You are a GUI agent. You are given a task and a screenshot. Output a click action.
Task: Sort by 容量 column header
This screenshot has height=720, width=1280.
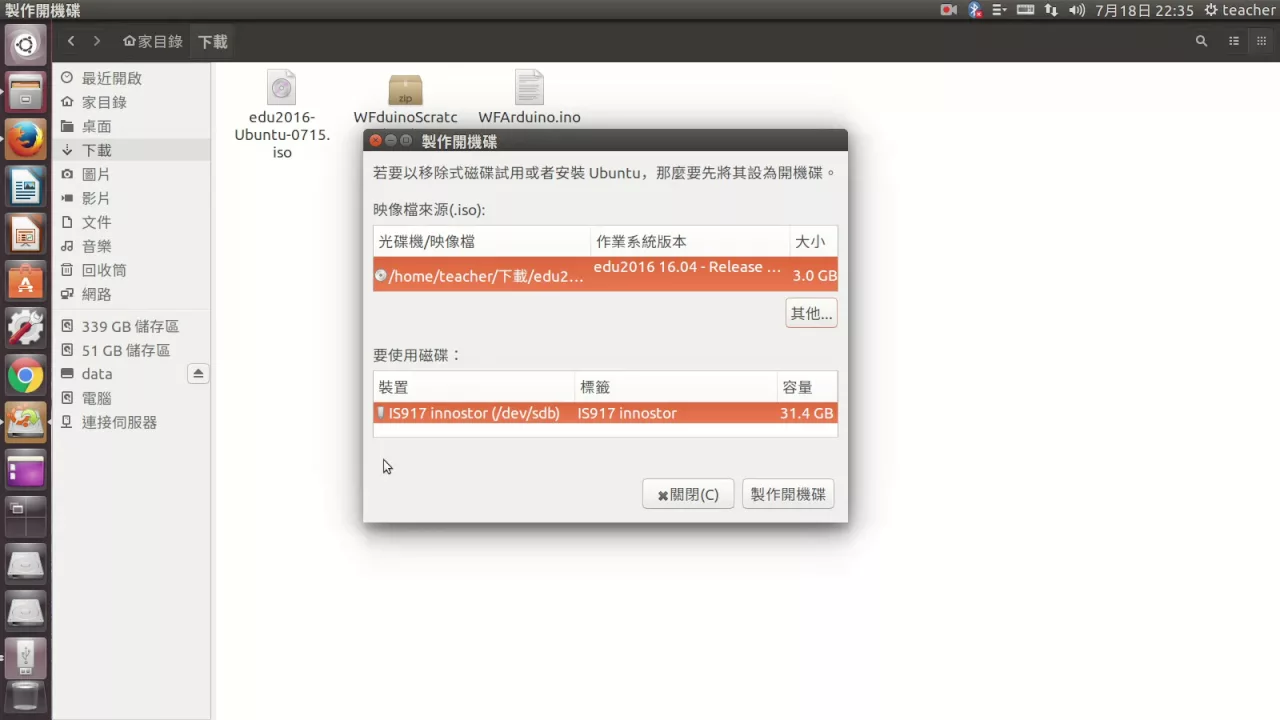807,387
